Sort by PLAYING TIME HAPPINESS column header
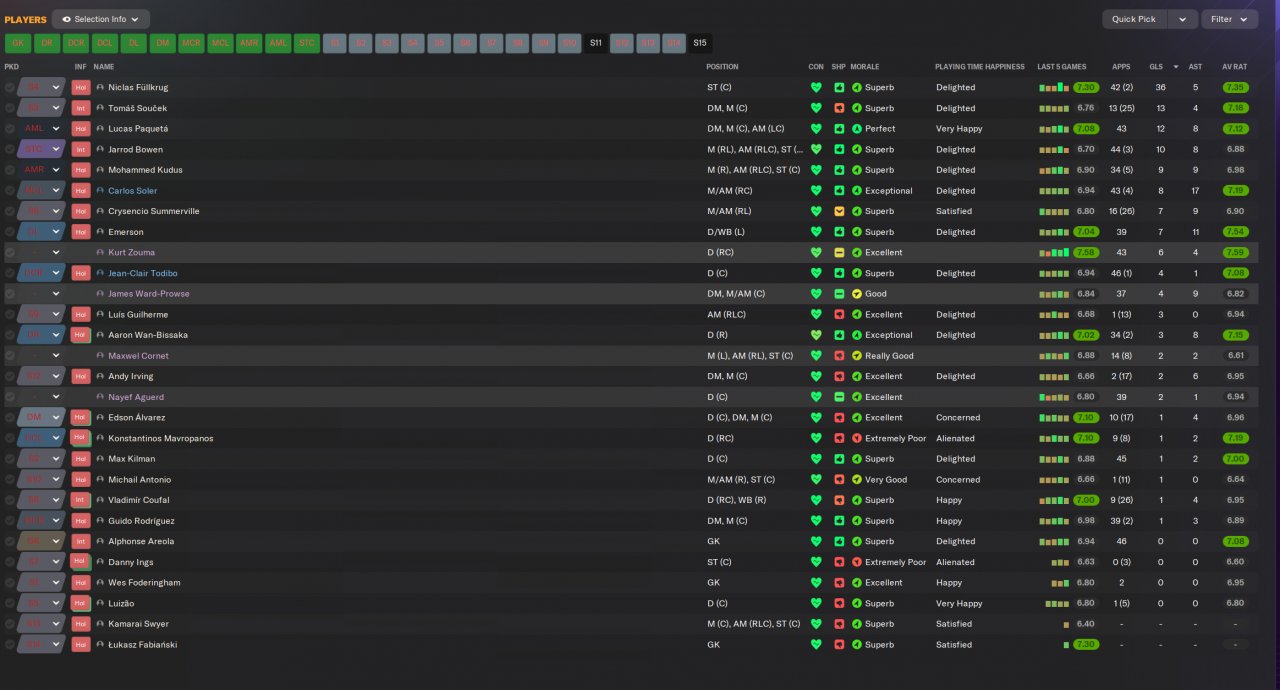The image size is (1280, 690). click(x=980, y=67)
